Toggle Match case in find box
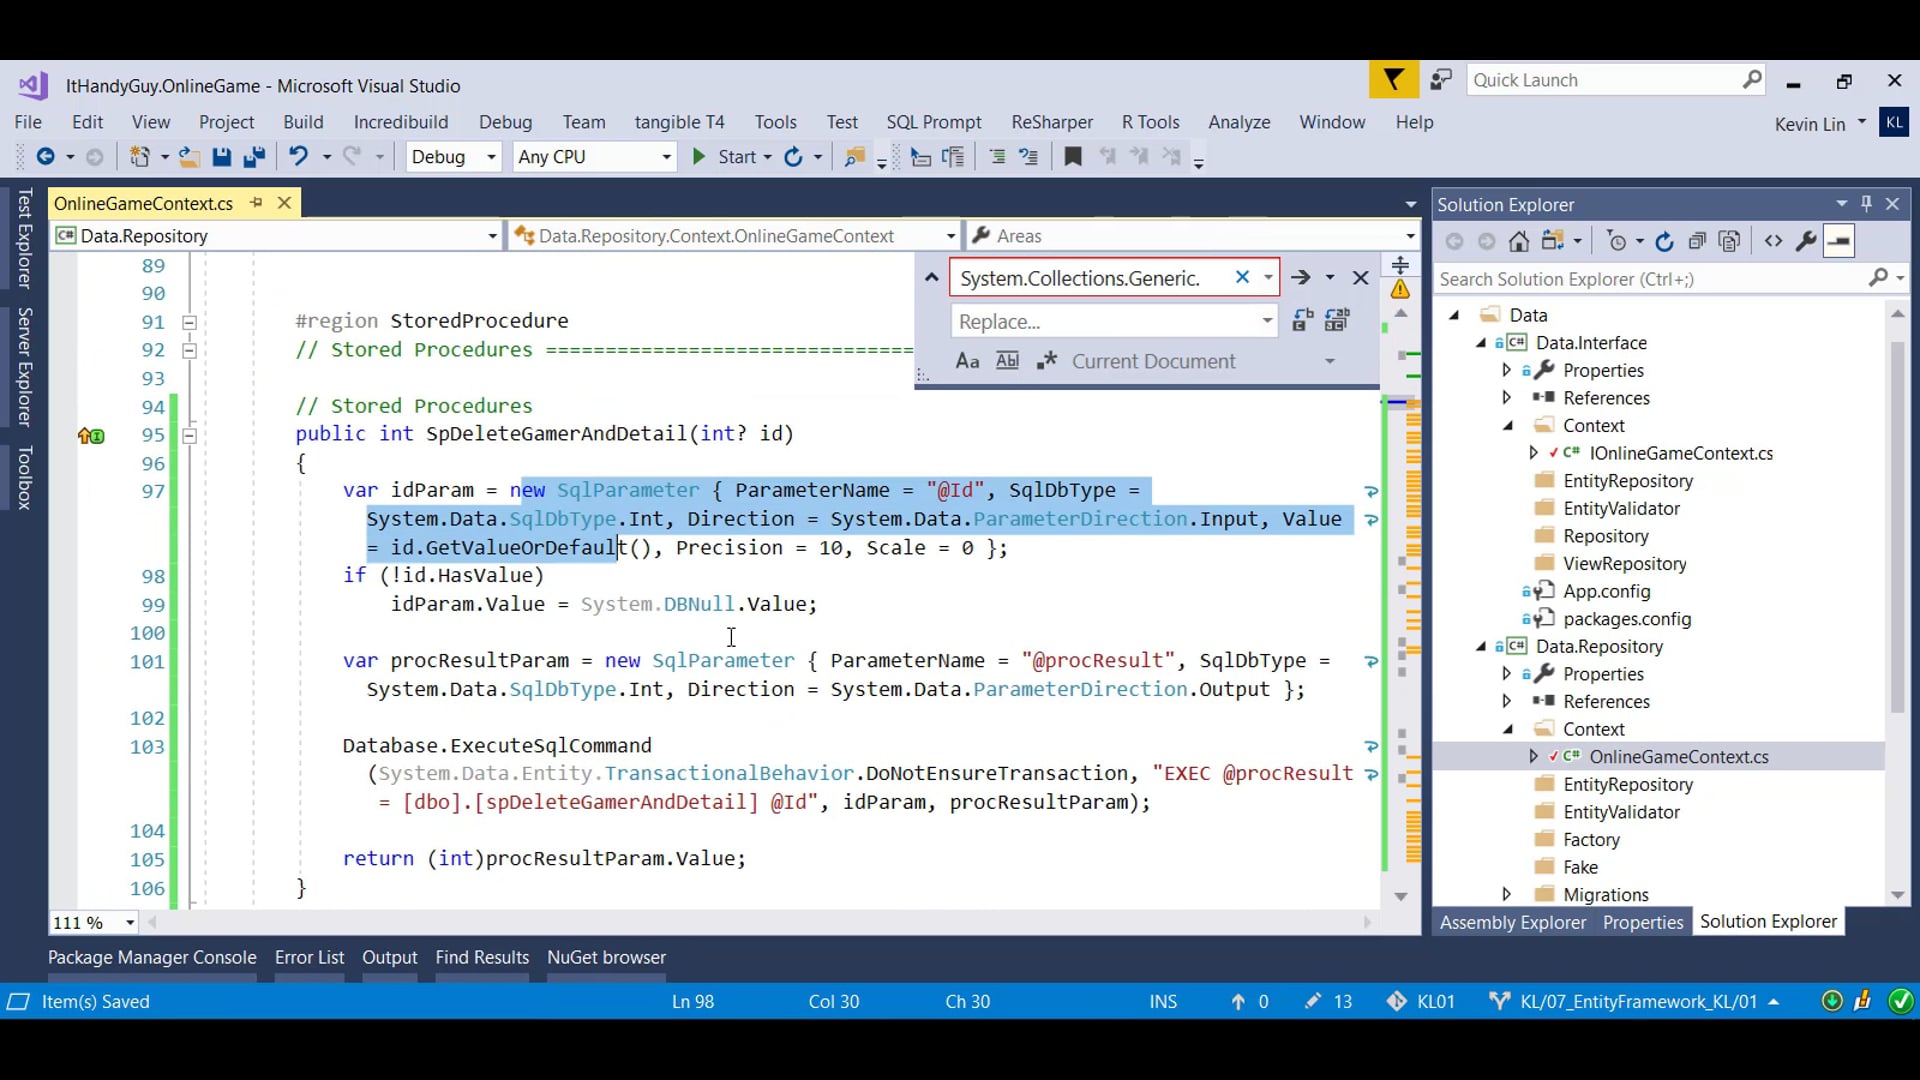 [x=967, y=361]
